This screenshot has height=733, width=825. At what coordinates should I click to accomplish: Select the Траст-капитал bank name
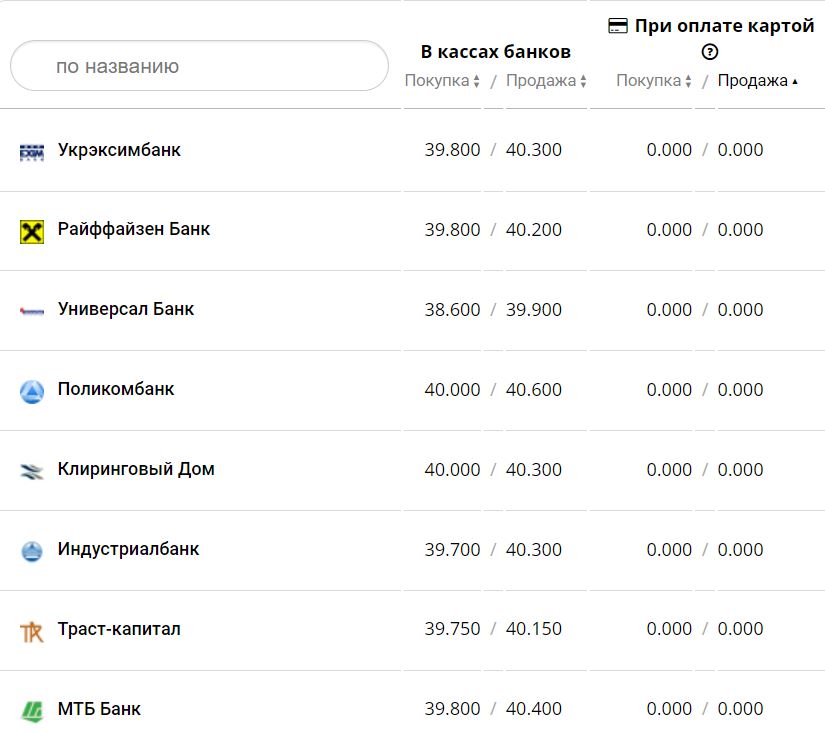[x=119, y=629]
